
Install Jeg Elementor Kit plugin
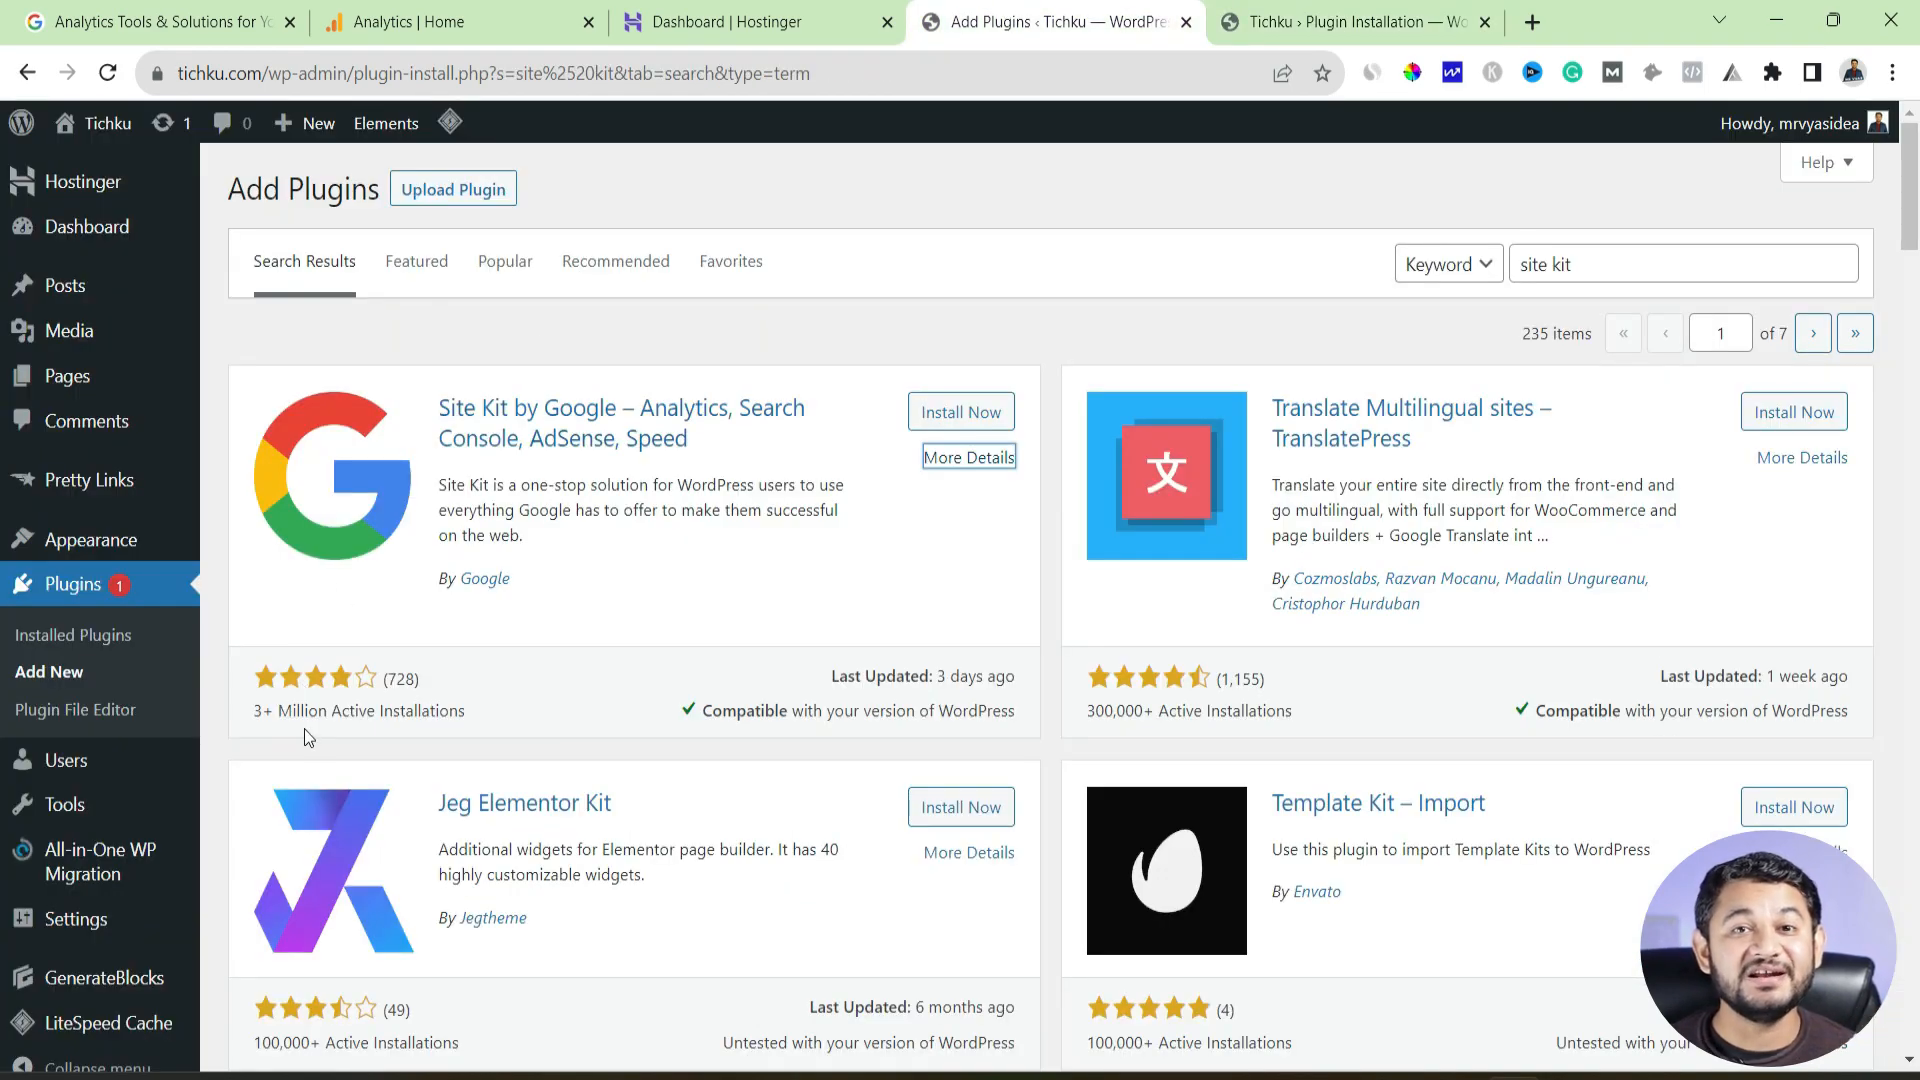click(961, 807)
